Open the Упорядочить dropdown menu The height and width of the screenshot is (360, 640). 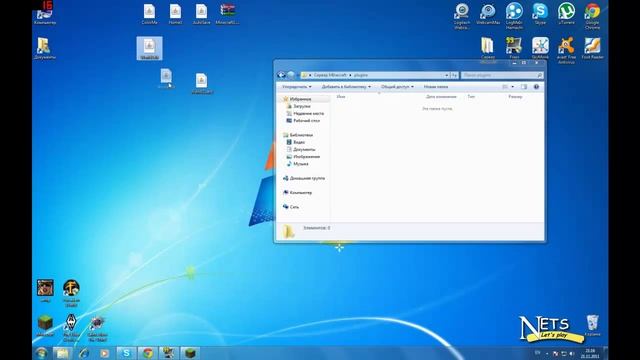point(297,87)
